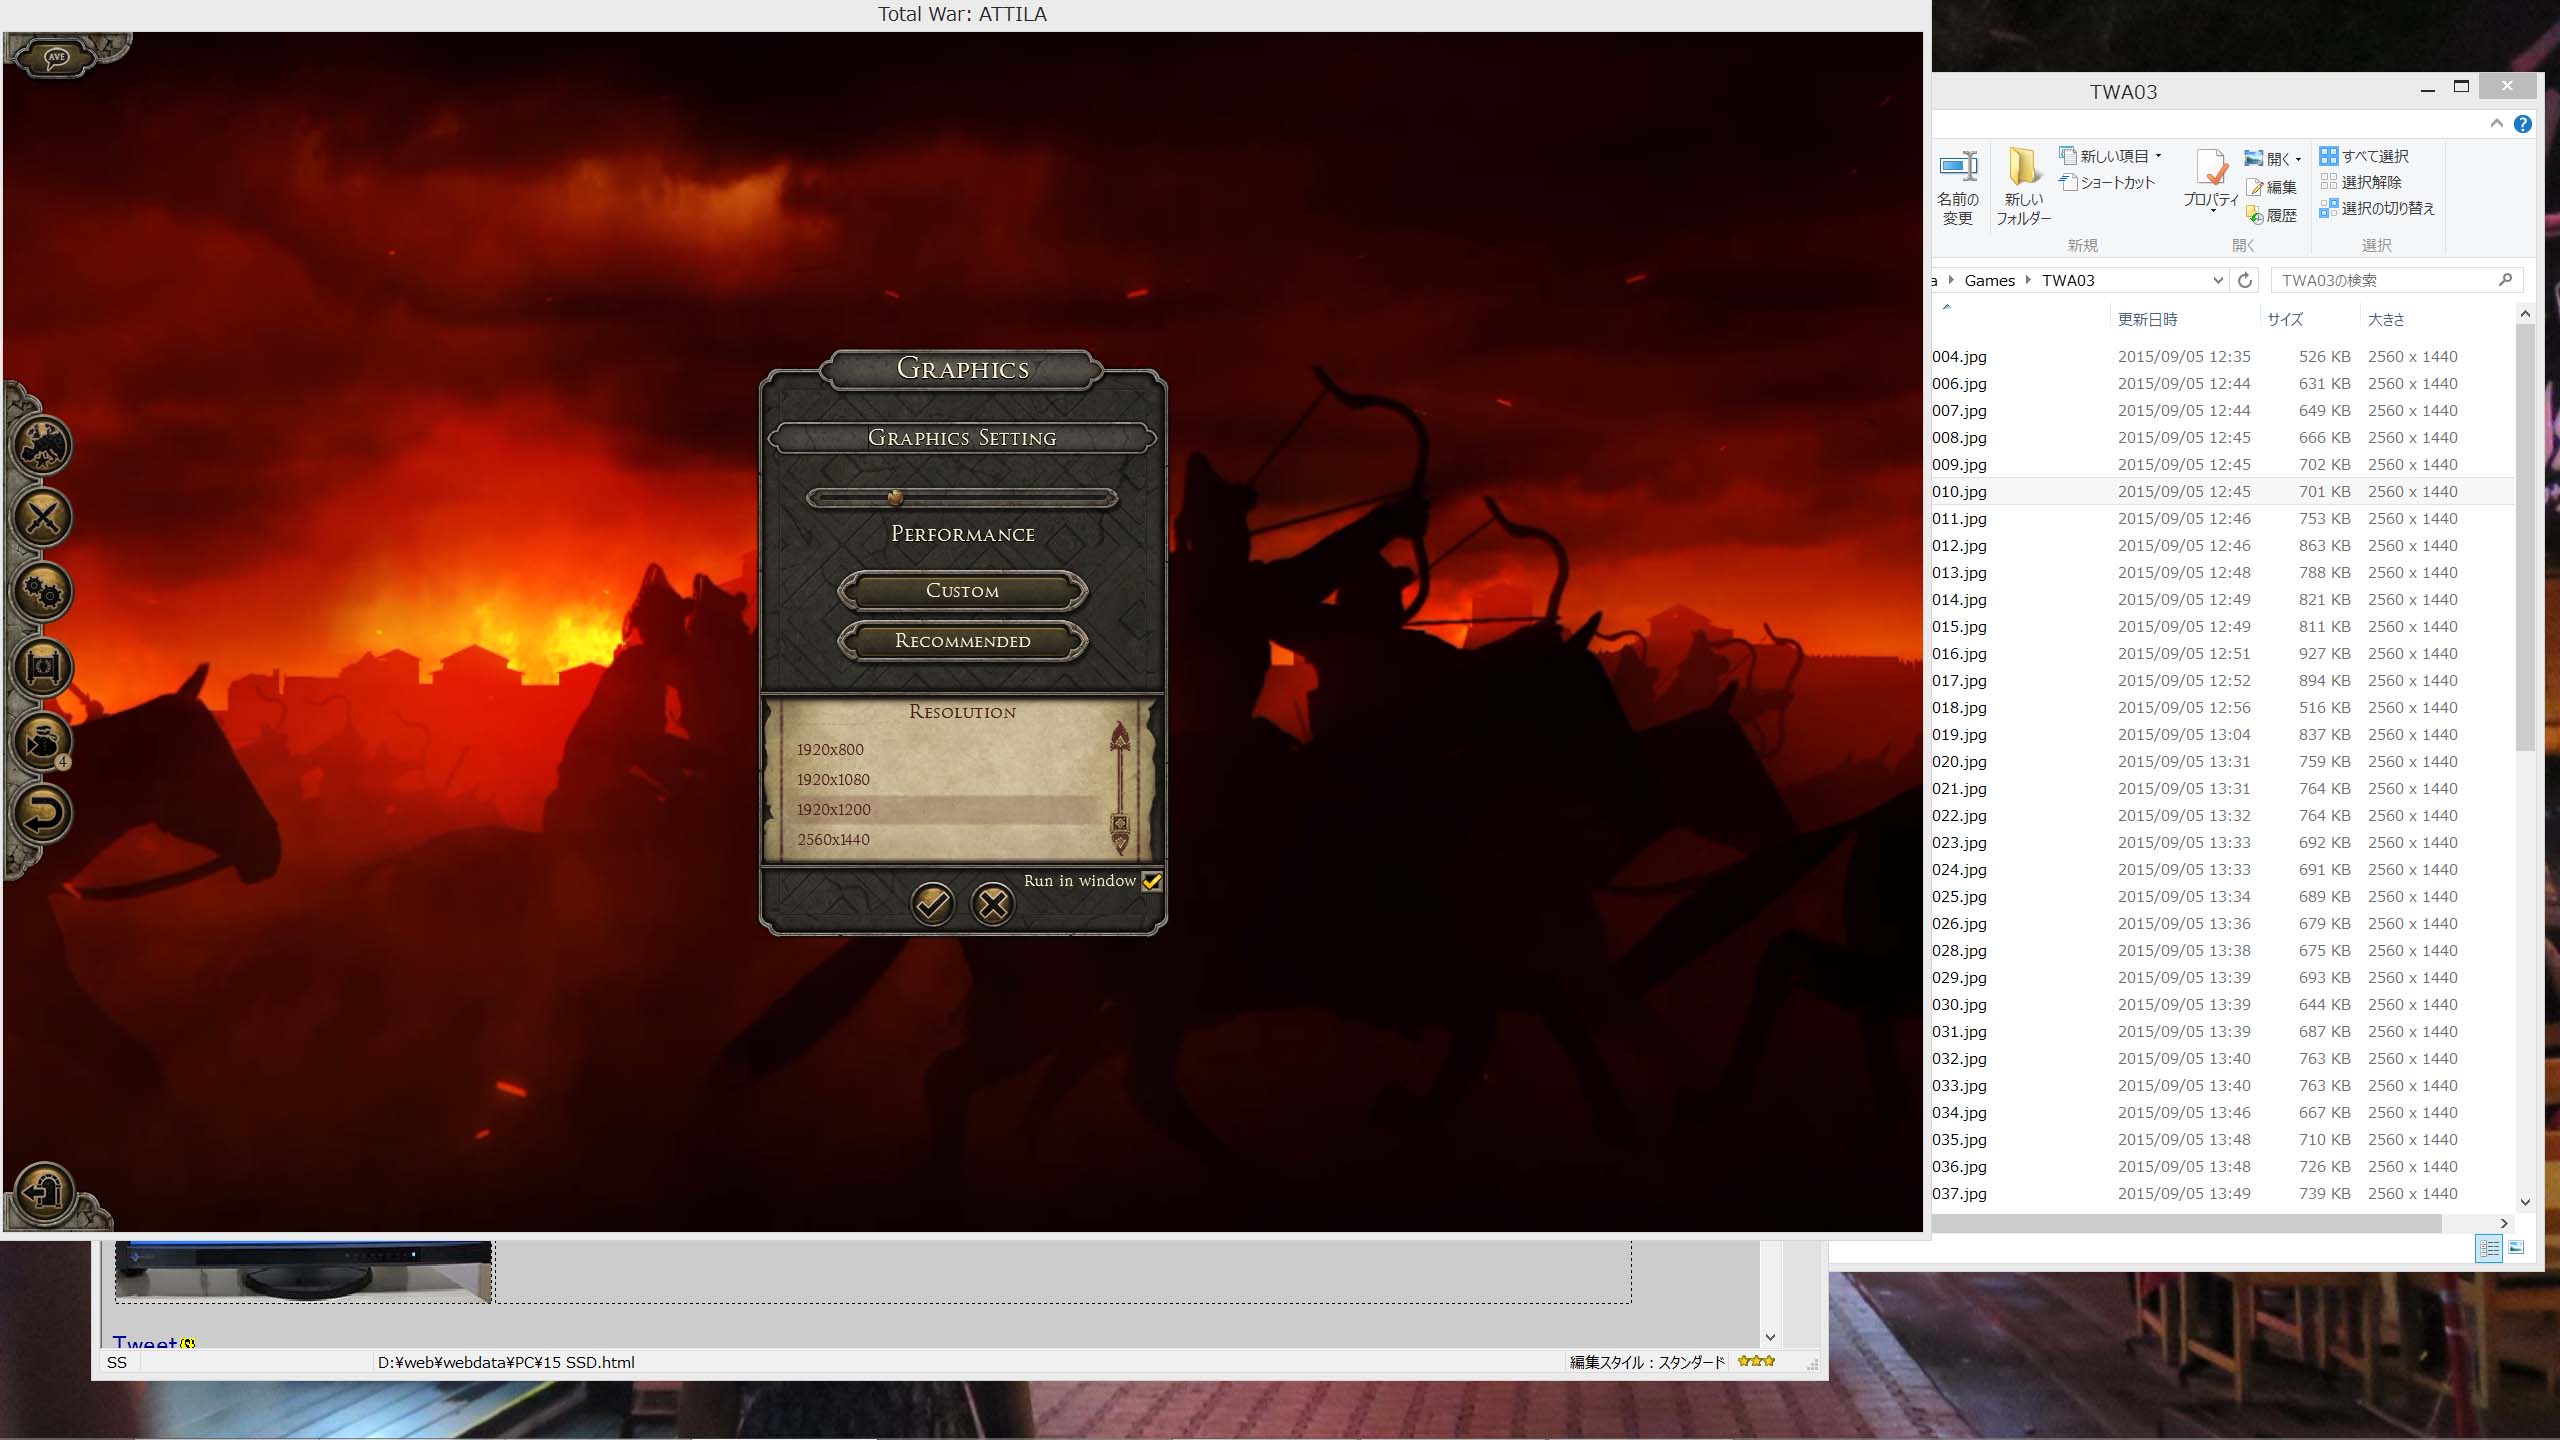The image size is (2560, 1440).
Task: Click the Custom graphics button
Action: [x=962, y=591]
